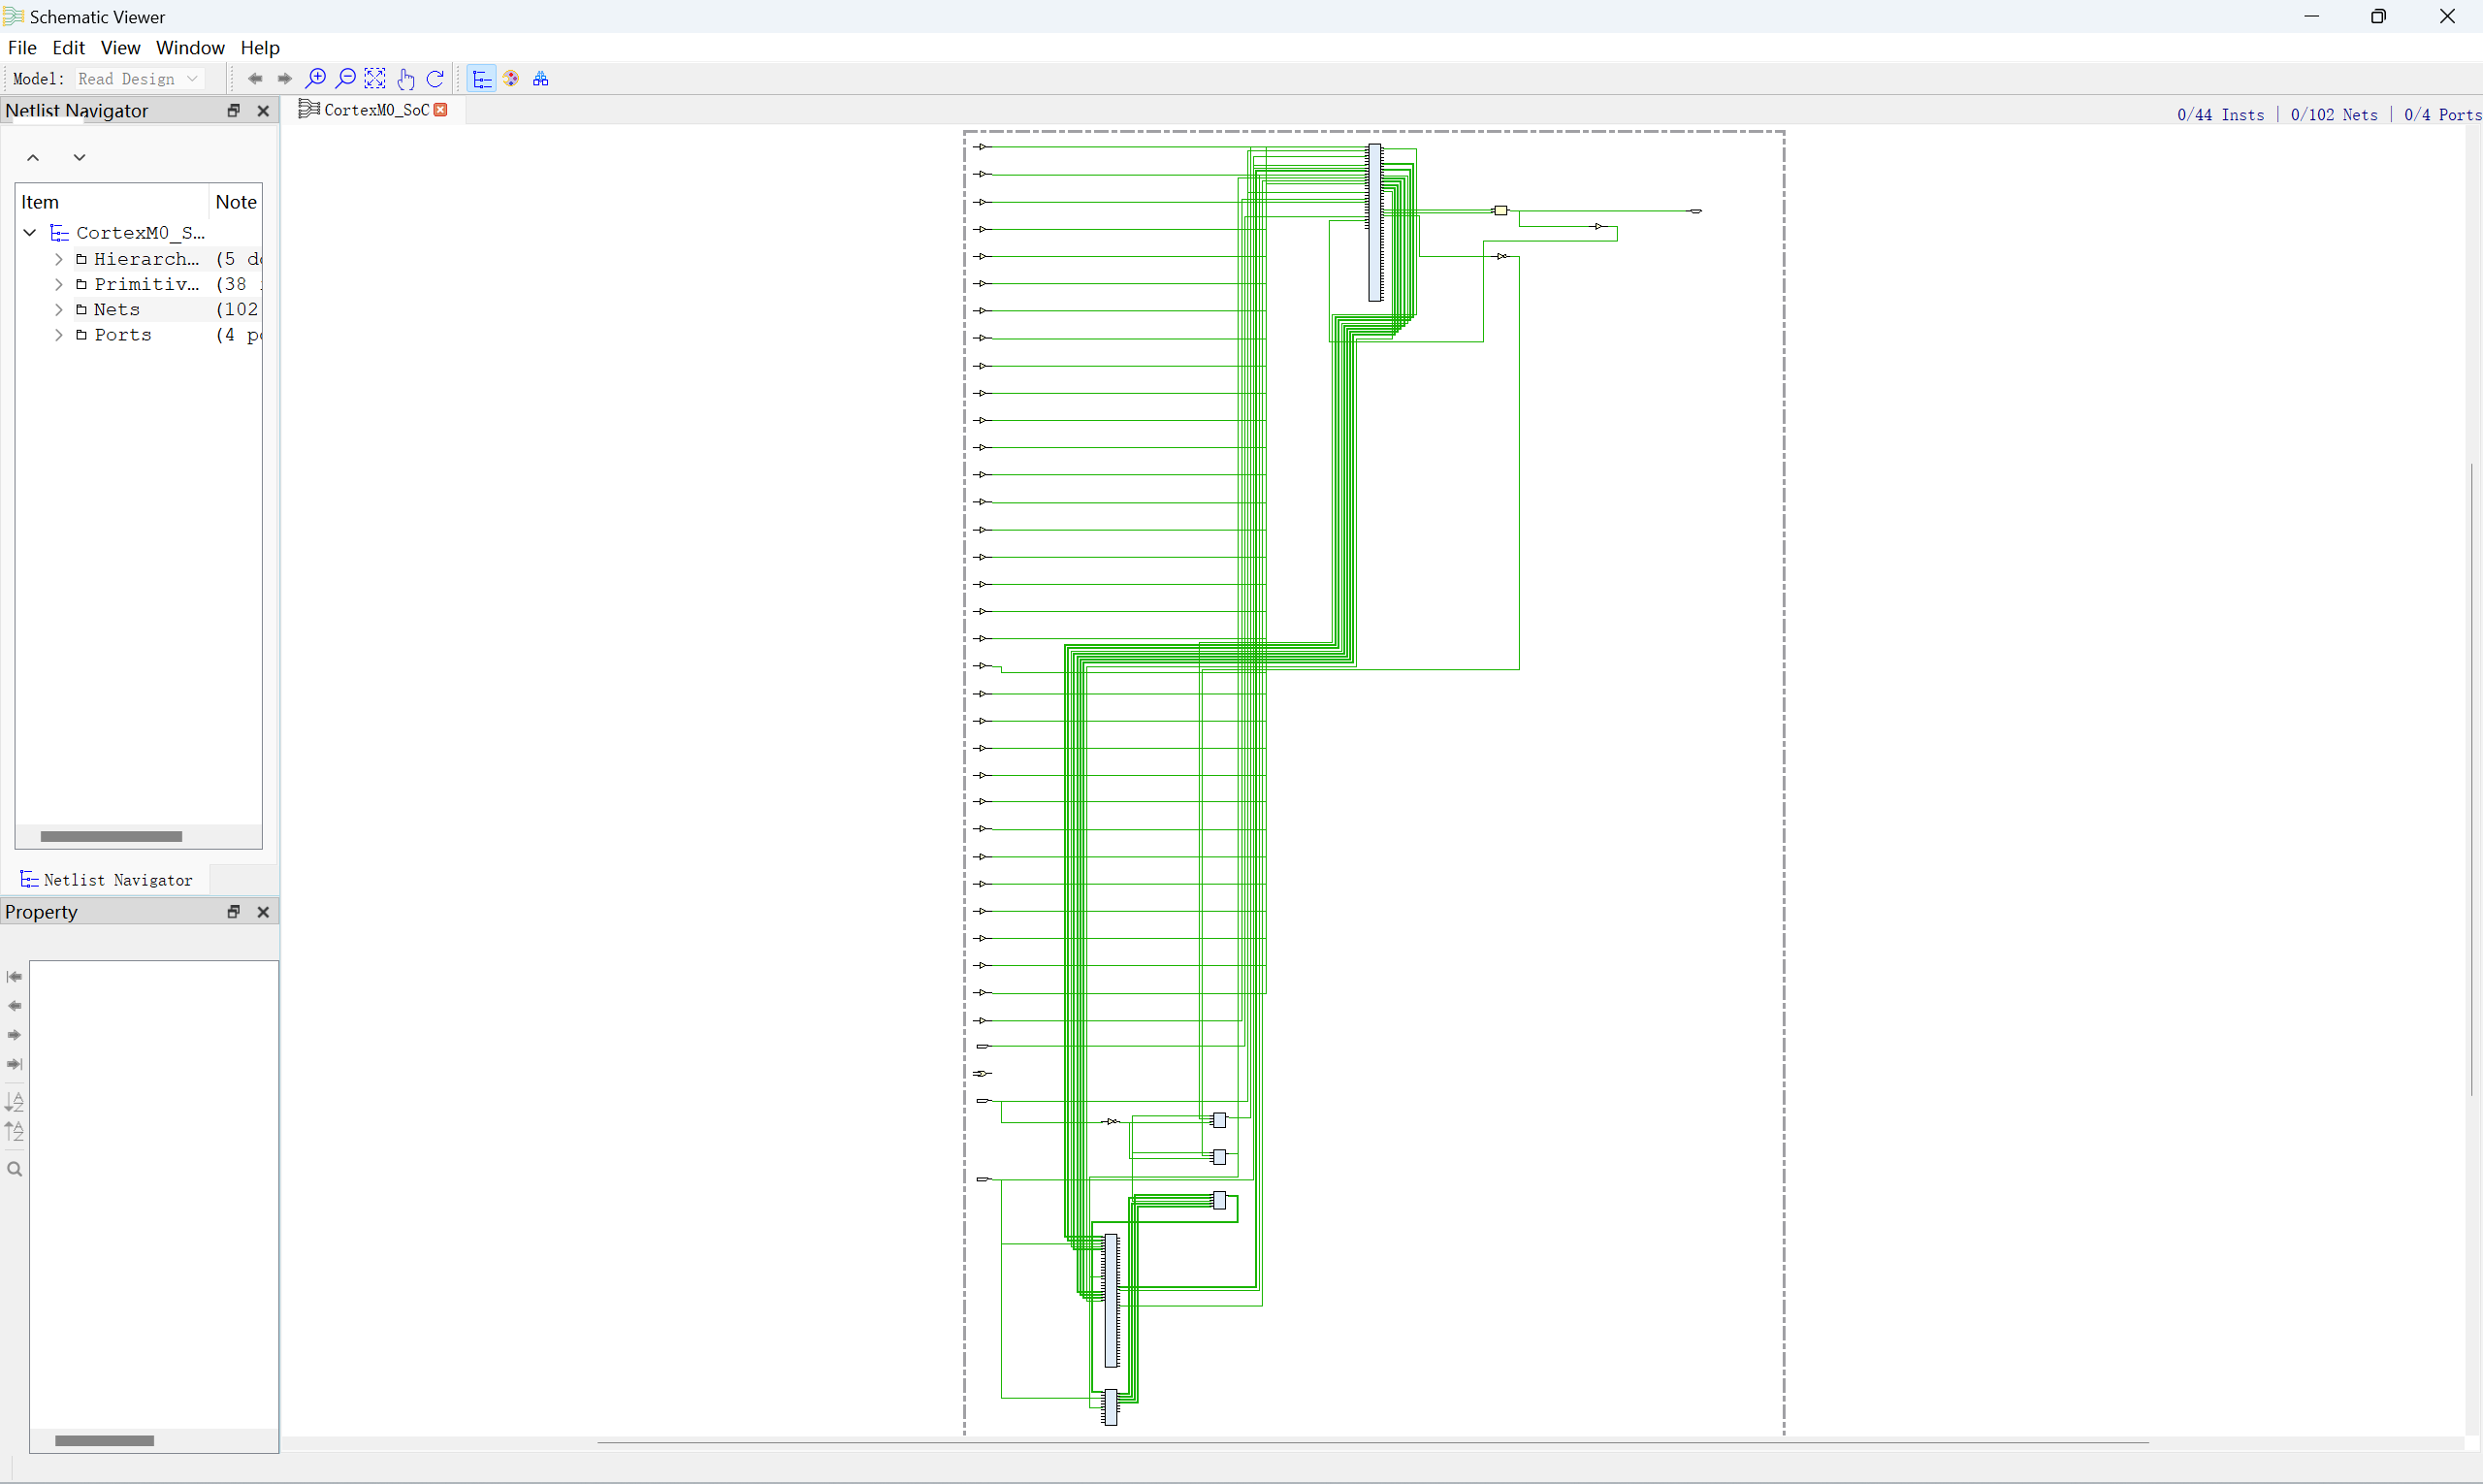Click the up arrow in Netlist Navigator
This screenshot has height=1484, width=2483.
tap(33, 158)
